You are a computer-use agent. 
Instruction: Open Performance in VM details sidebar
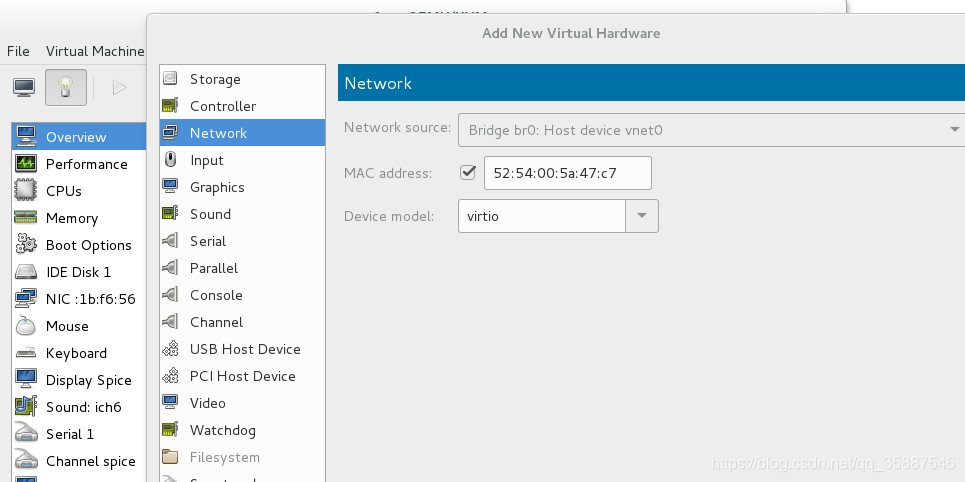pos(79,164)
